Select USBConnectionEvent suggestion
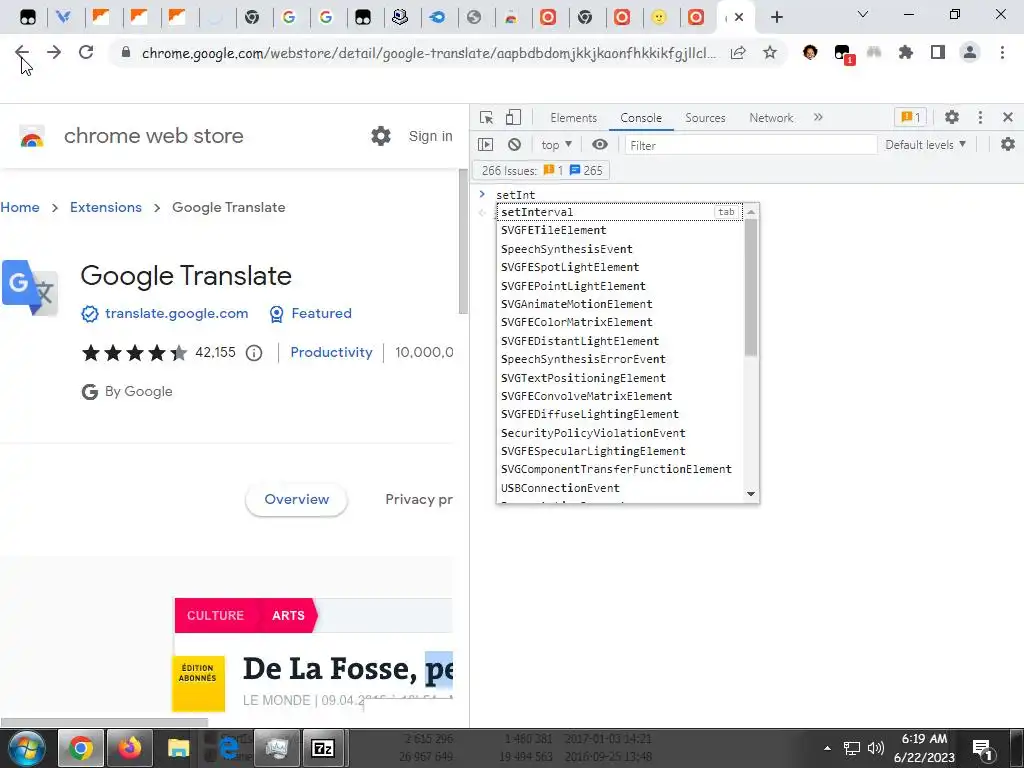This screenshot has height=768, width=1024. (620, 488)
